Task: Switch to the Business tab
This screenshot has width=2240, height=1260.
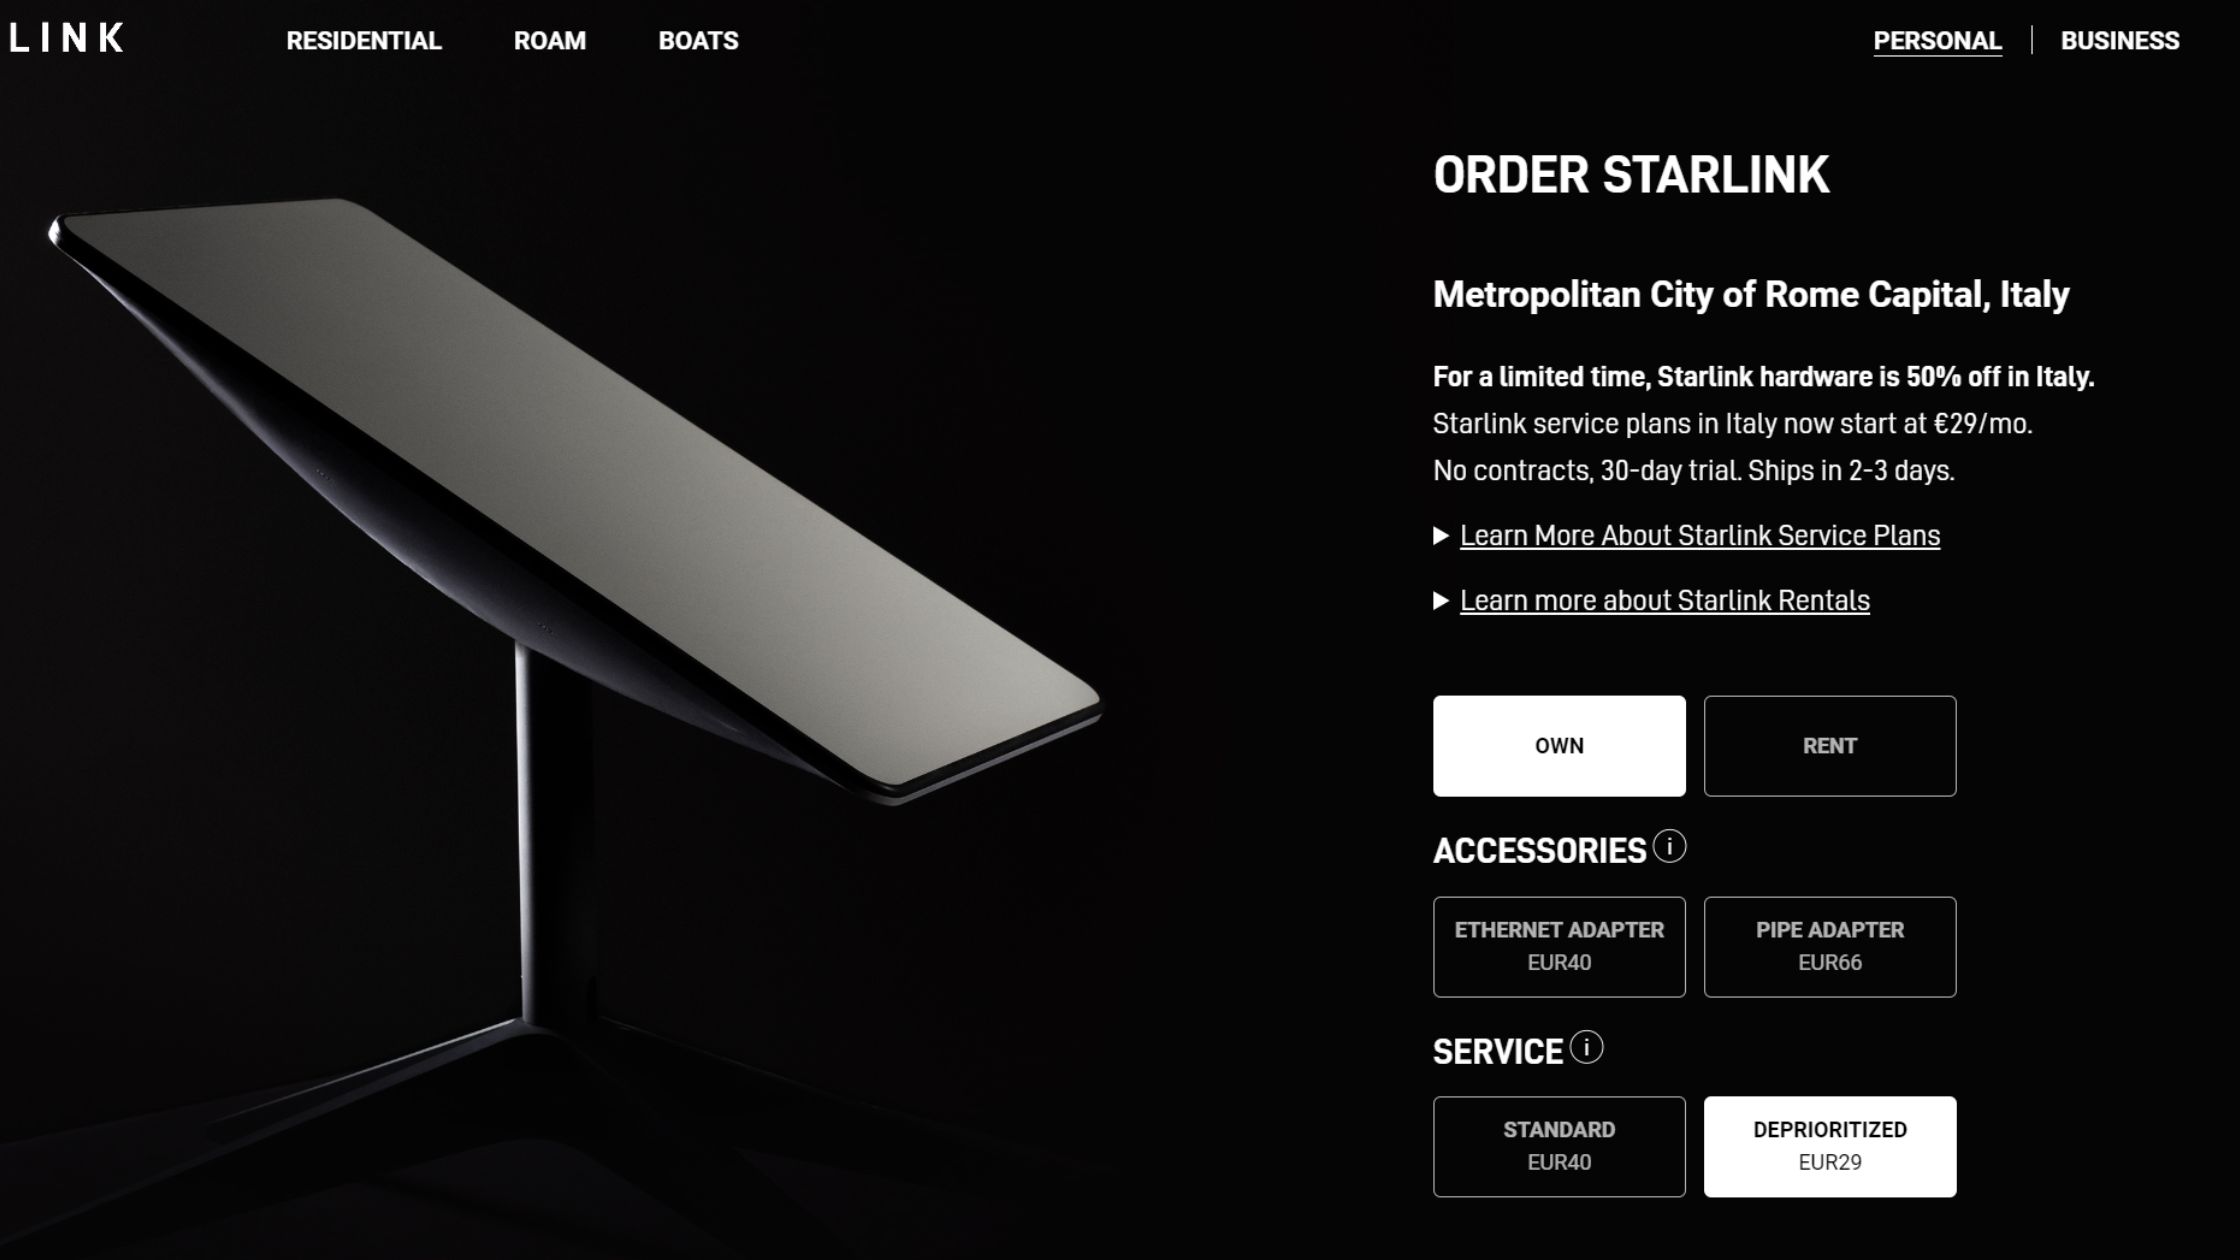Action: 2120,41
